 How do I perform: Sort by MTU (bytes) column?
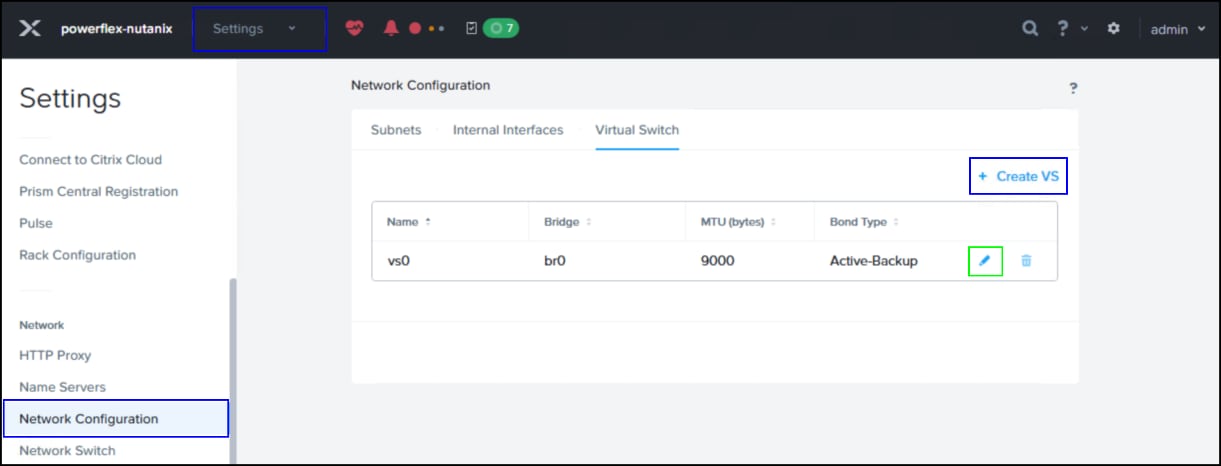[x=739, y=222]
